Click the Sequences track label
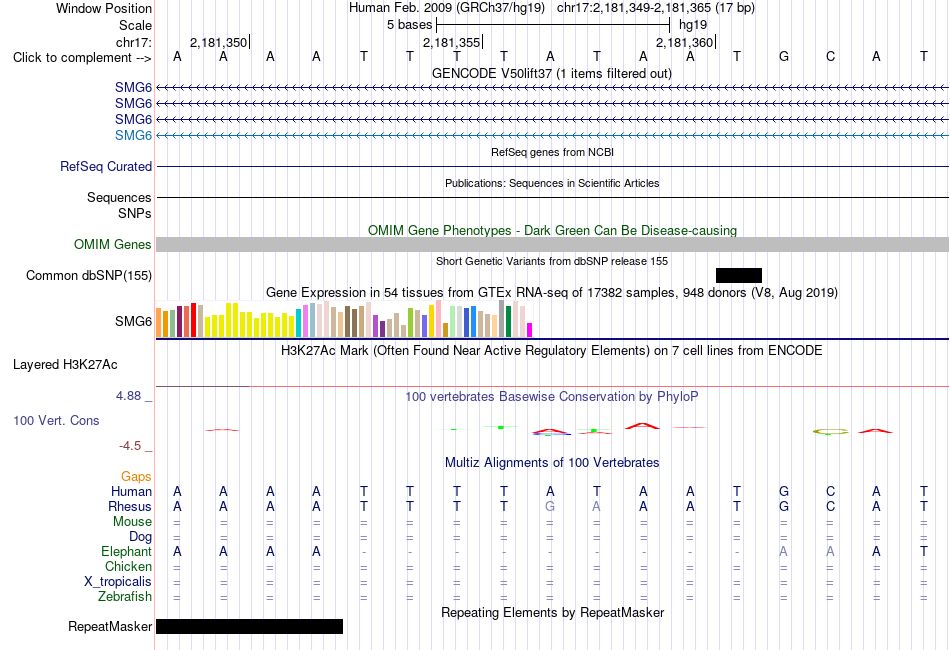Screen dimensions: 950x650 (119, 197)
